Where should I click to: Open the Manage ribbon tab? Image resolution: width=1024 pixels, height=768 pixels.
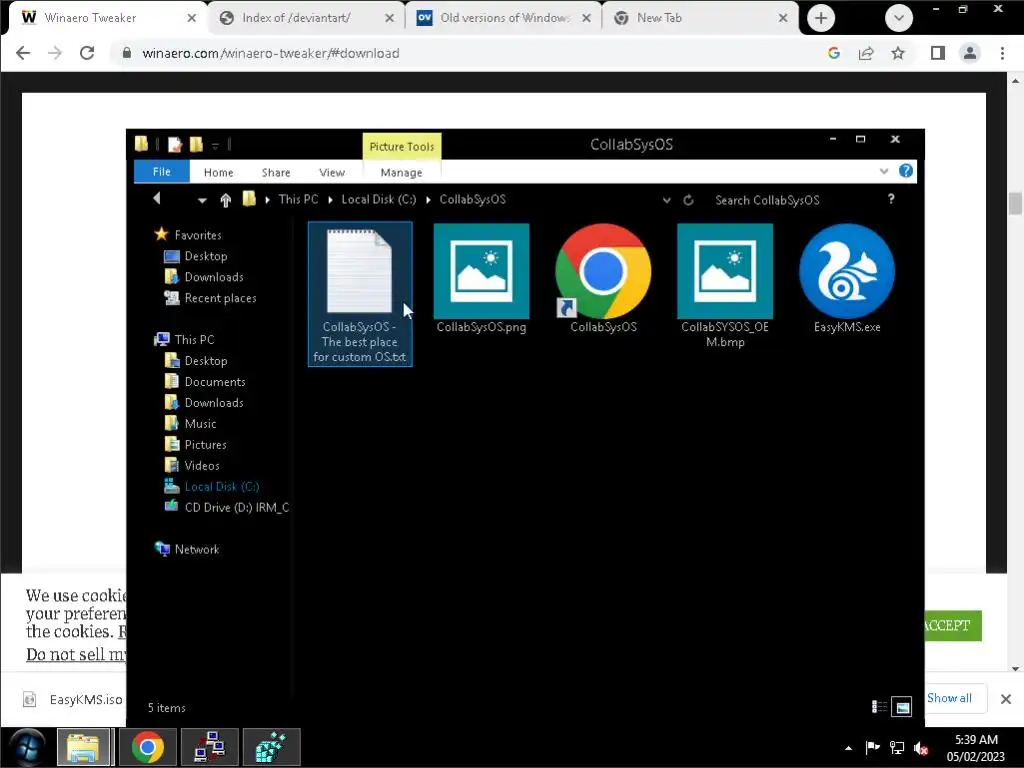[x=401, y=172]
